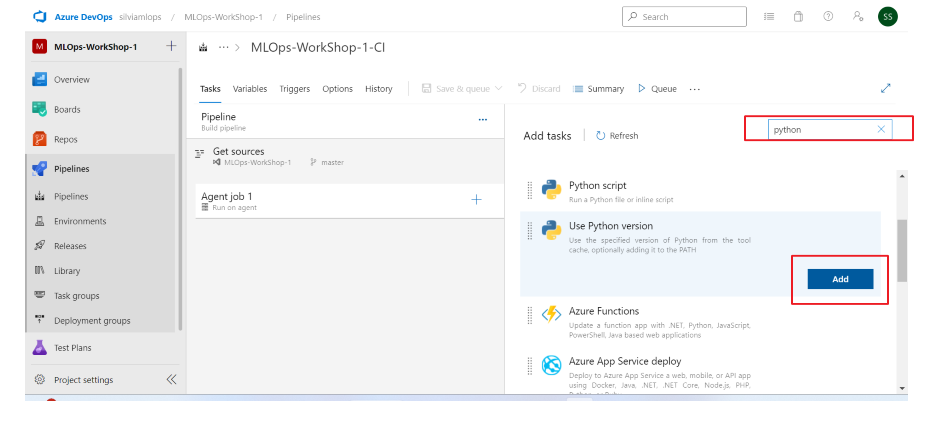Refresh the task list
929x422 pixels.
point(617,136)
